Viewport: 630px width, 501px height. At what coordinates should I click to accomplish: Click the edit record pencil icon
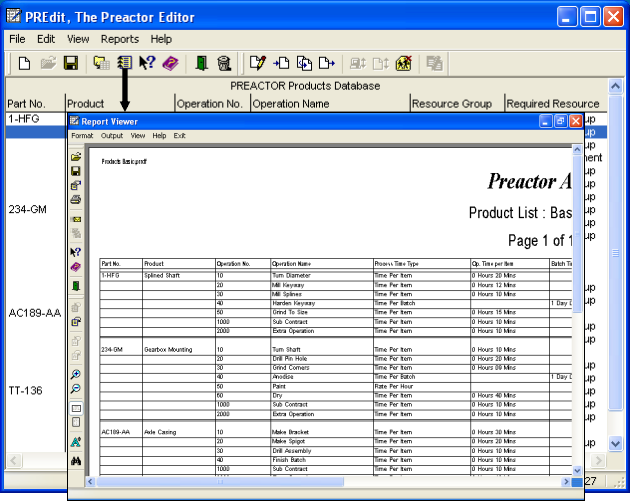coord(258,63)
